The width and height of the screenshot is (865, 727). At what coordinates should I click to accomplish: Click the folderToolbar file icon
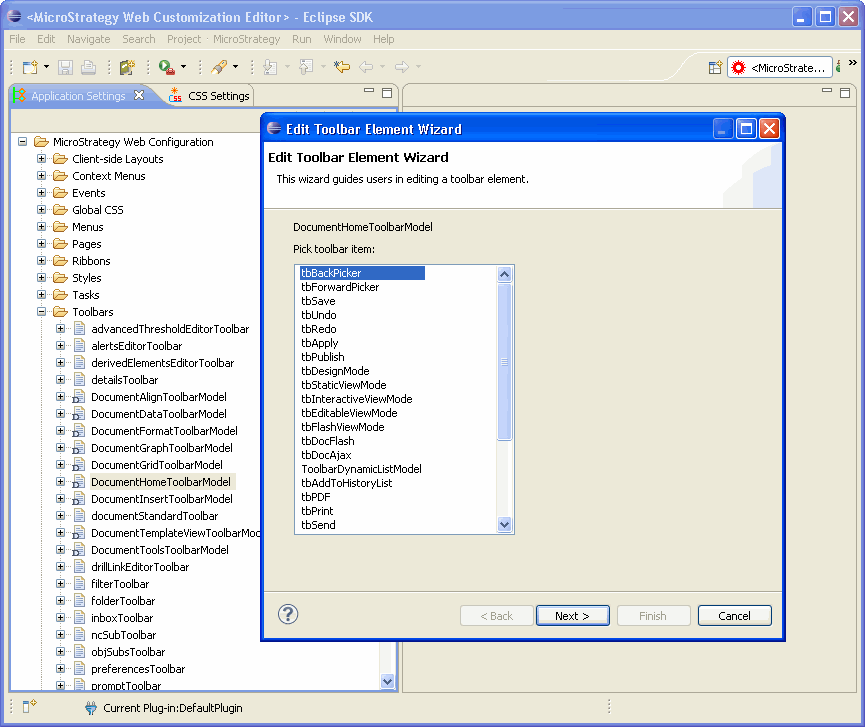pyautogui.click(x=79, y=601)
